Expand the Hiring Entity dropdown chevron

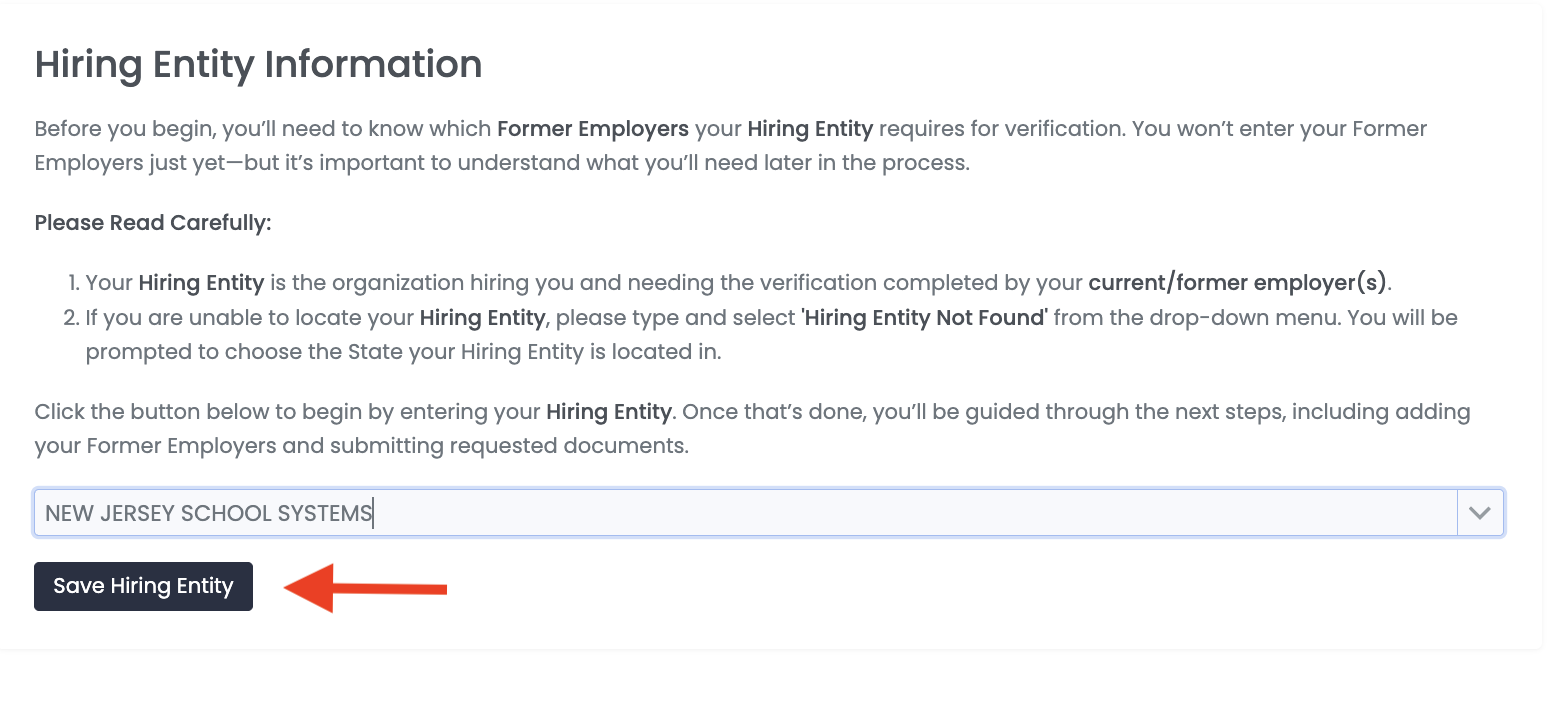tap(1480, 513)
